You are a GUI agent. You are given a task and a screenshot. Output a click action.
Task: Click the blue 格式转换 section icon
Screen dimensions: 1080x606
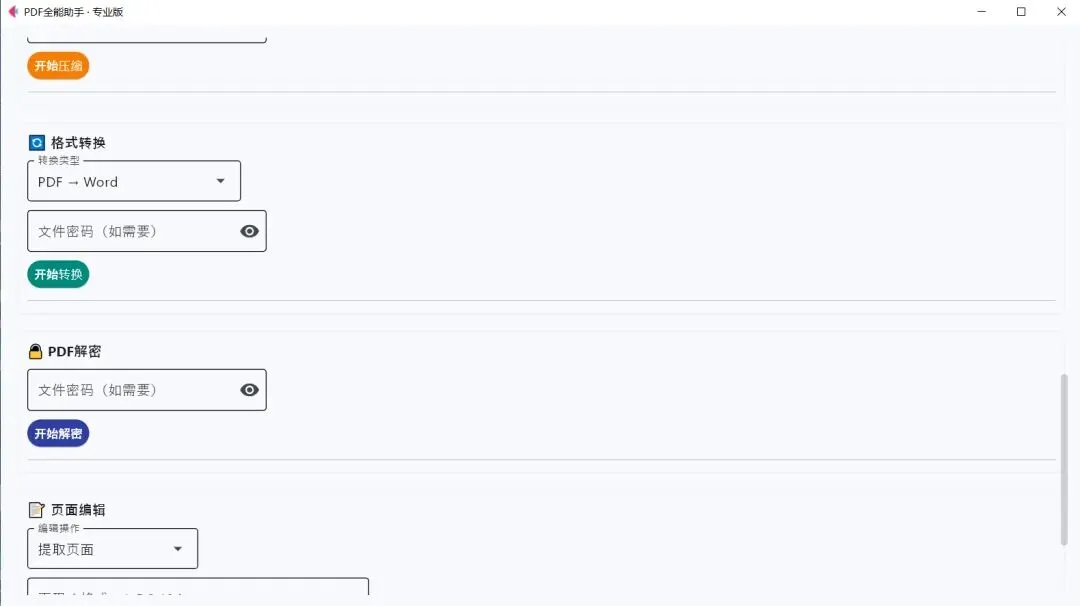point(37,143)
